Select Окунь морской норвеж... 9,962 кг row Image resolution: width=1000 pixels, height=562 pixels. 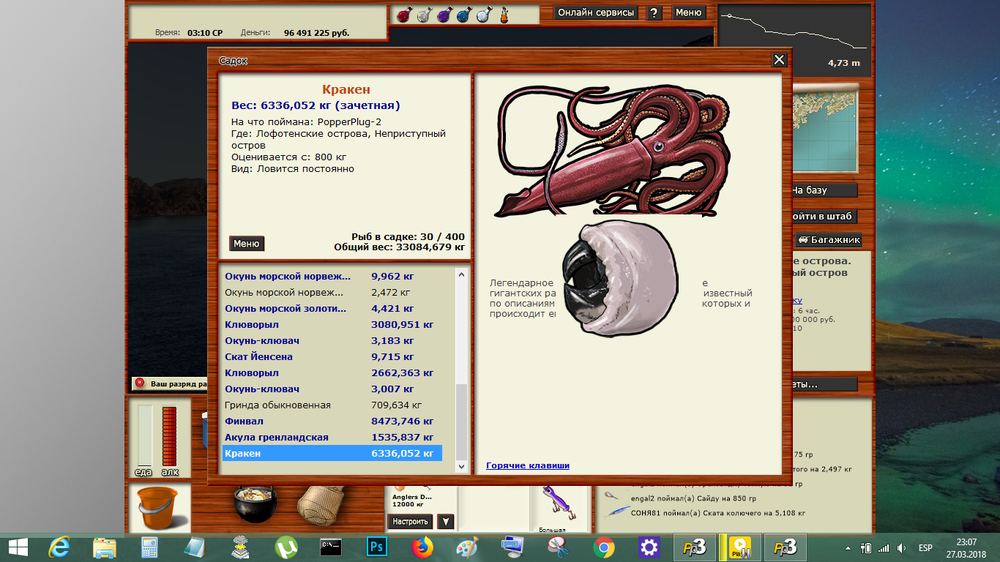pyautogui.click(x=332, y=276)
